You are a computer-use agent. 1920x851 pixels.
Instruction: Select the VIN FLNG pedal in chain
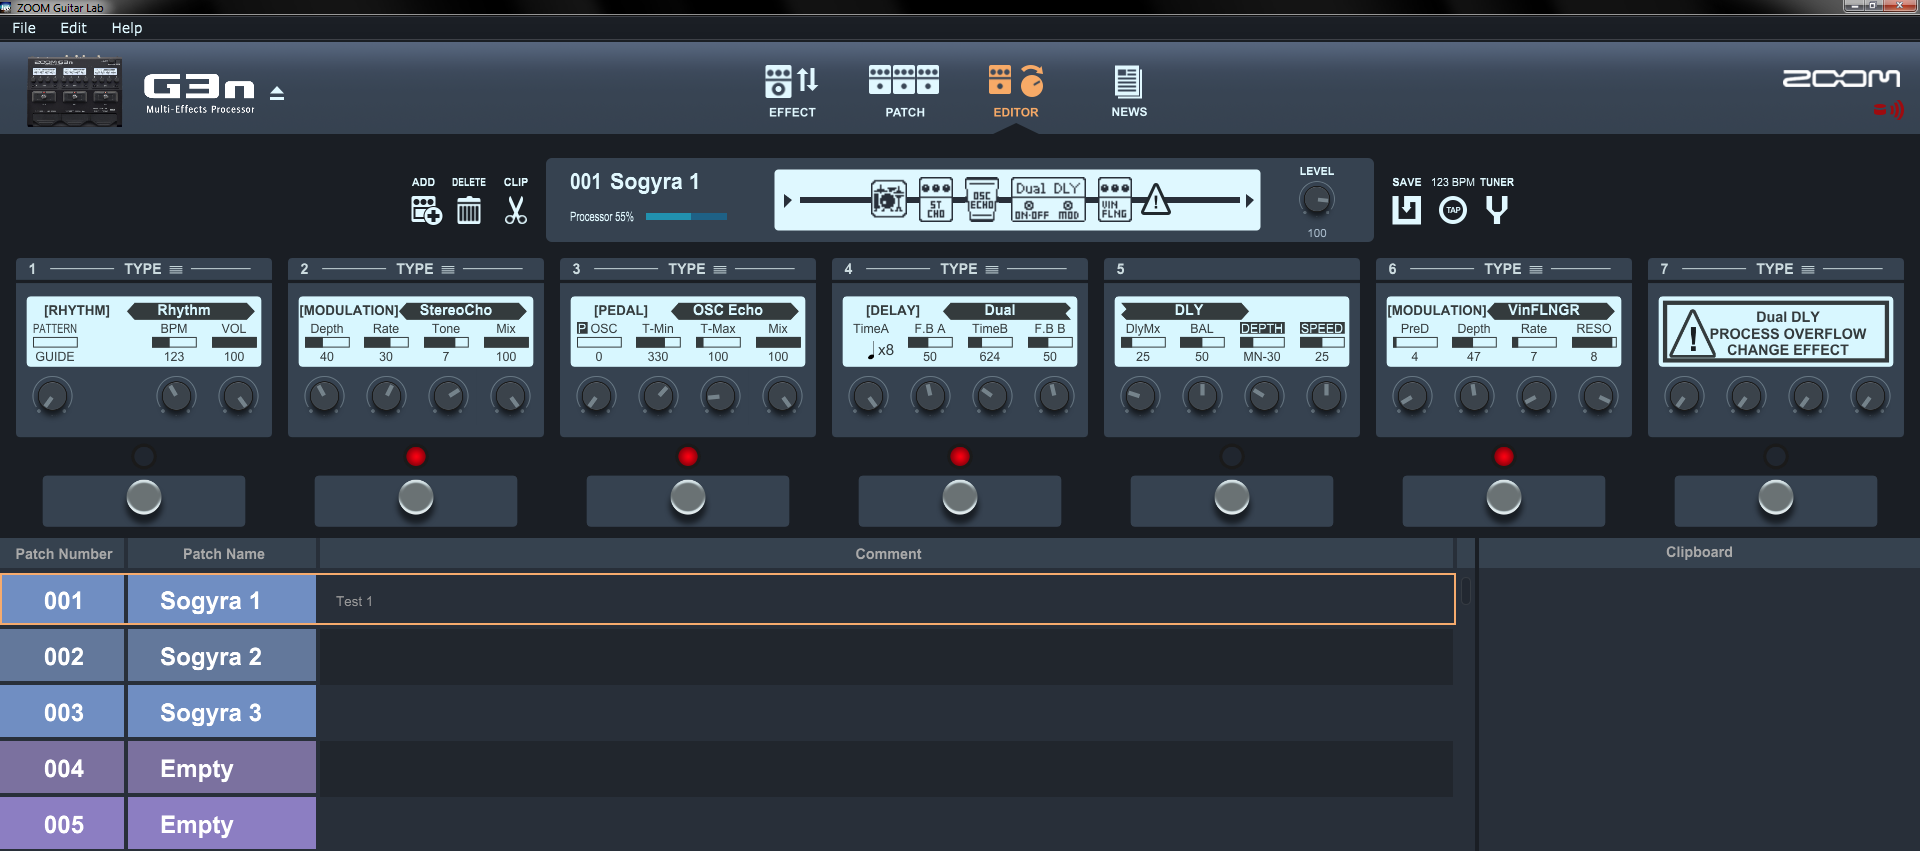(1114, 200)
